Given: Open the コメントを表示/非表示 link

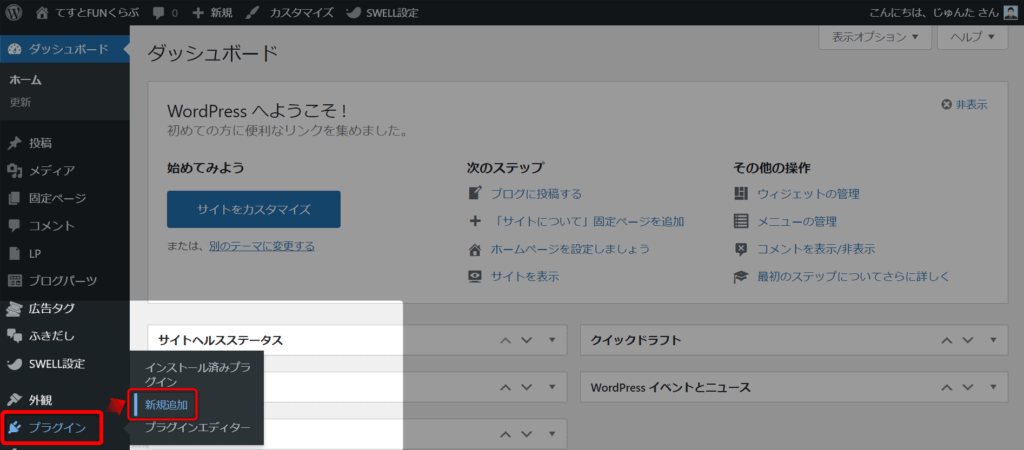Looking at the screenshot, I should [816, 249].
